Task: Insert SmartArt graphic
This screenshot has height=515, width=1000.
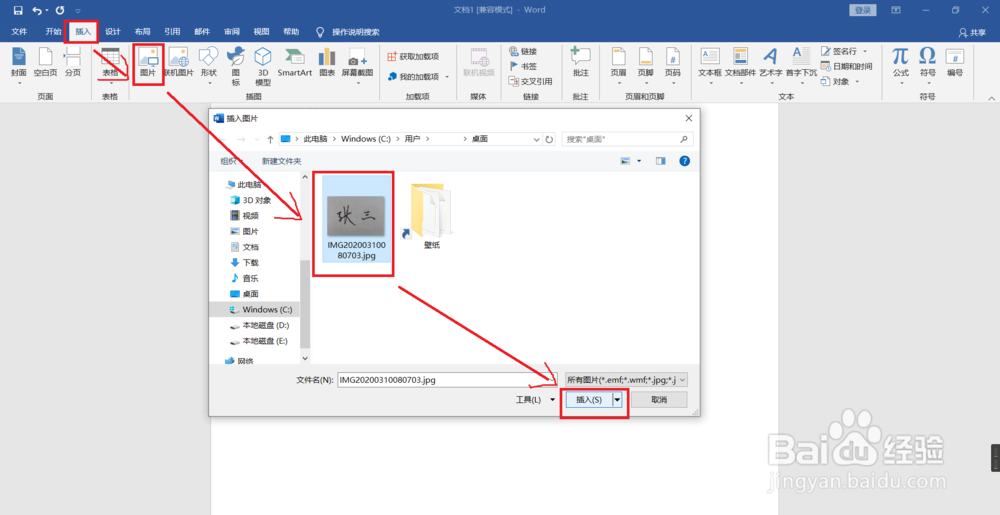Action: point(295,63)
